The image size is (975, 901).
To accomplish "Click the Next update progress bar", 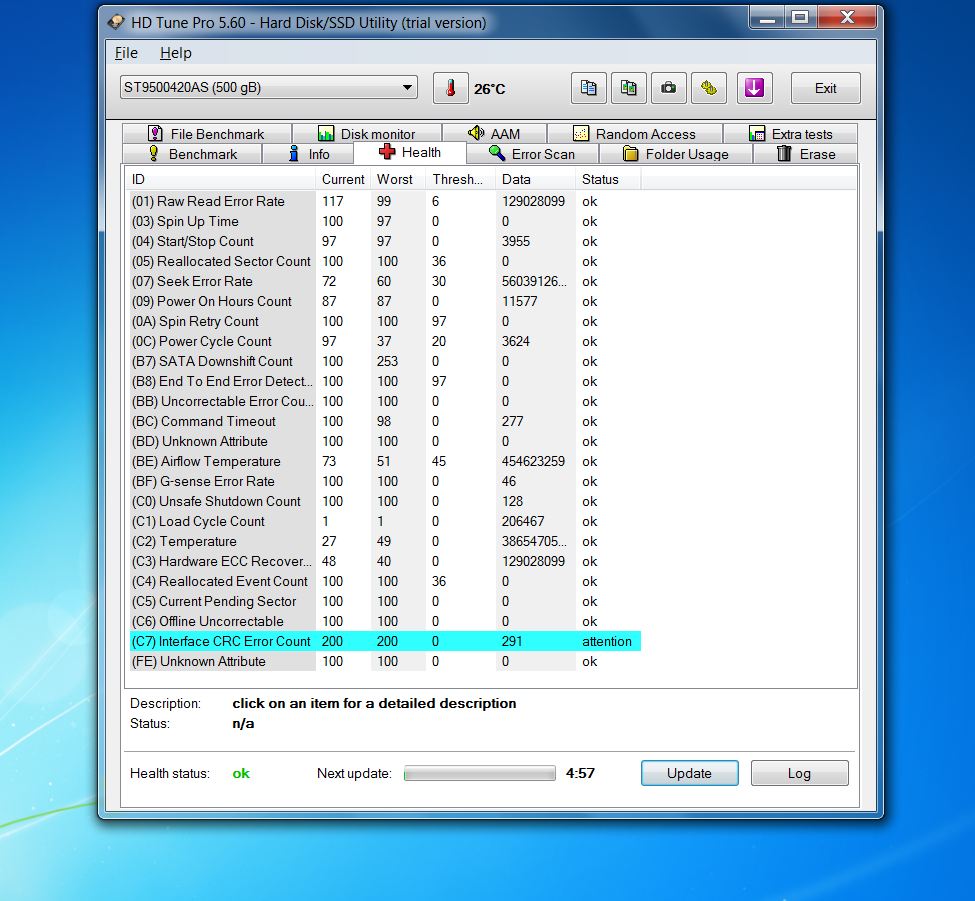I will 479,773.
